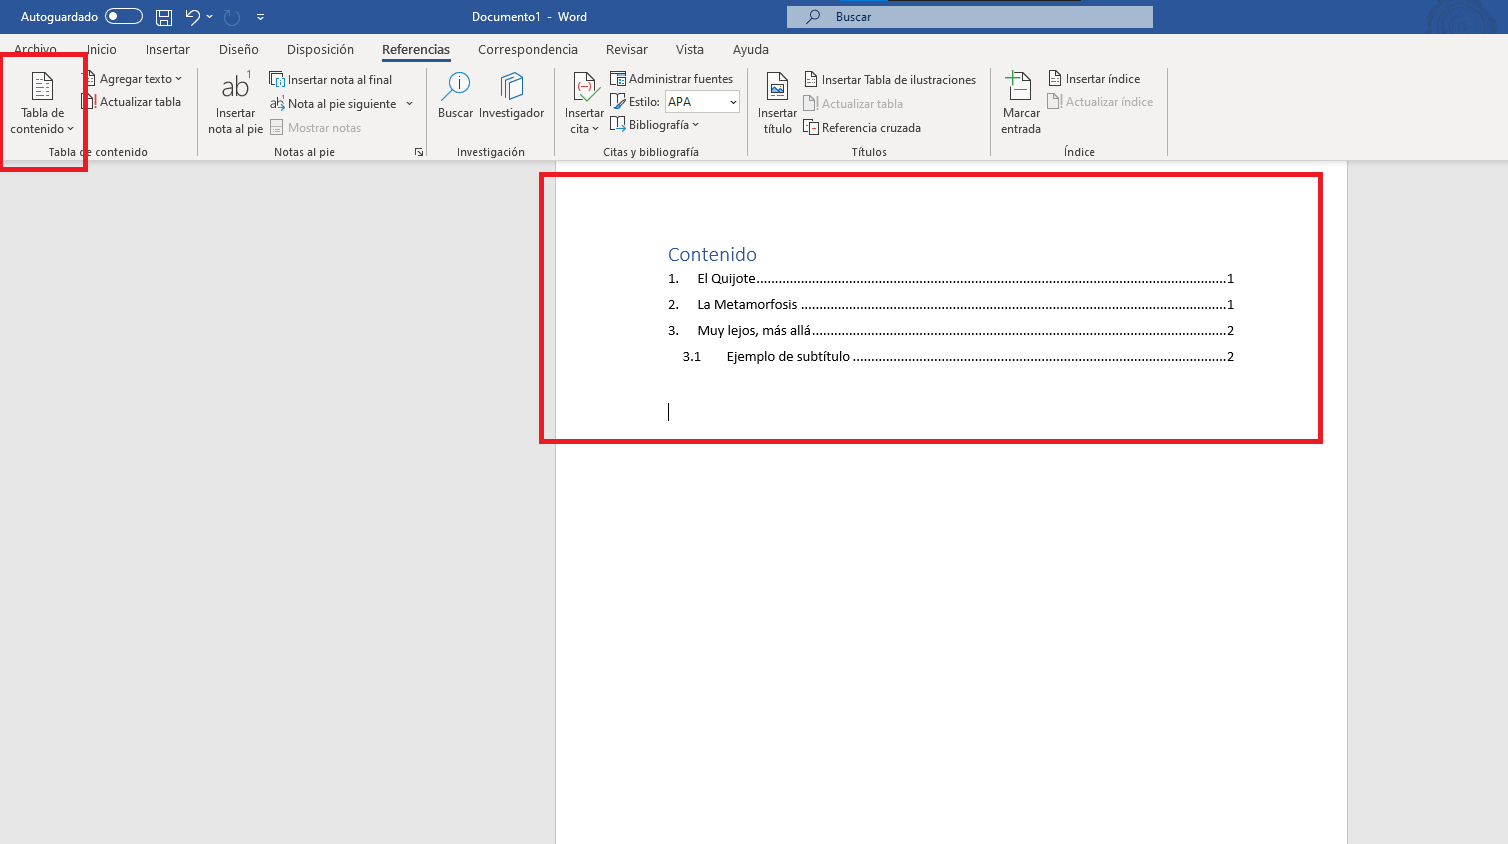The width and height of the screenshot is (1508, 844).
Task: Open the Correspondencia tab
Action: coord(528,49)
